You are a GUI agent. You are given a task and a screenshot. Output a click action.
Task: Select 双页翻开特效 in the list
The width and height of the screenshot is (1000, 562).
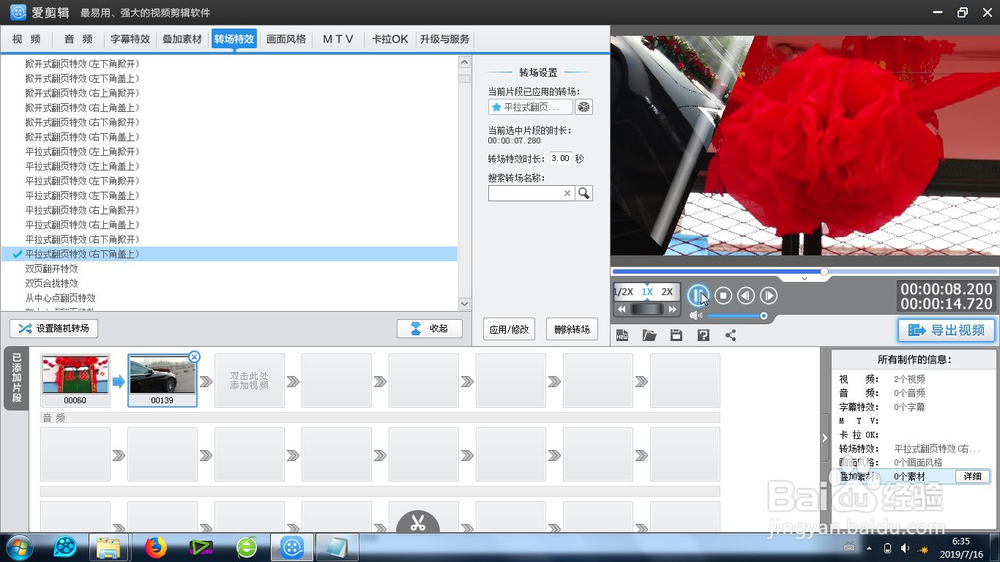coord(52,269)
